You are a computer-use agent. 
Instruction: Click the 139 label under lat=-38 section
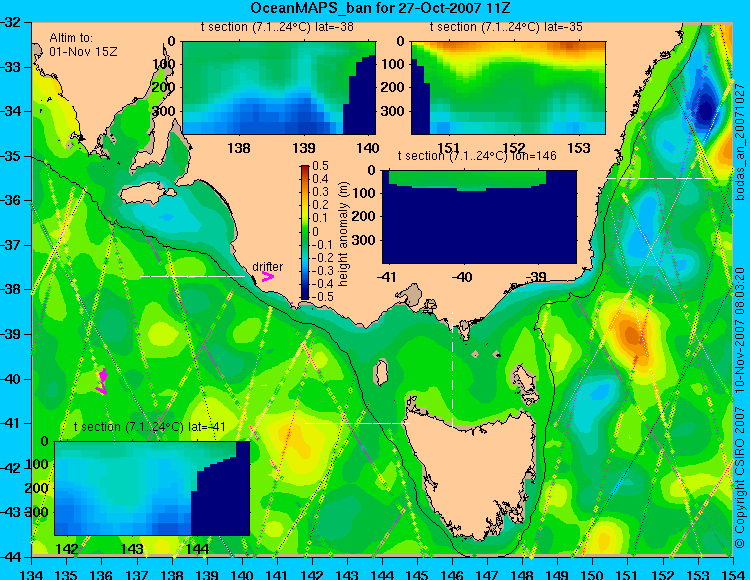(x=303, y=148)
